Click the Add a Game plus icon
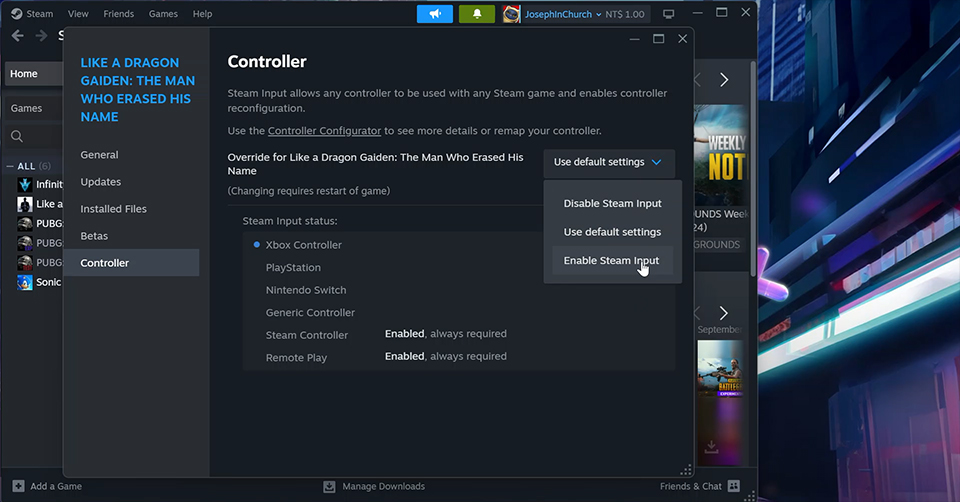 [17, 486]
